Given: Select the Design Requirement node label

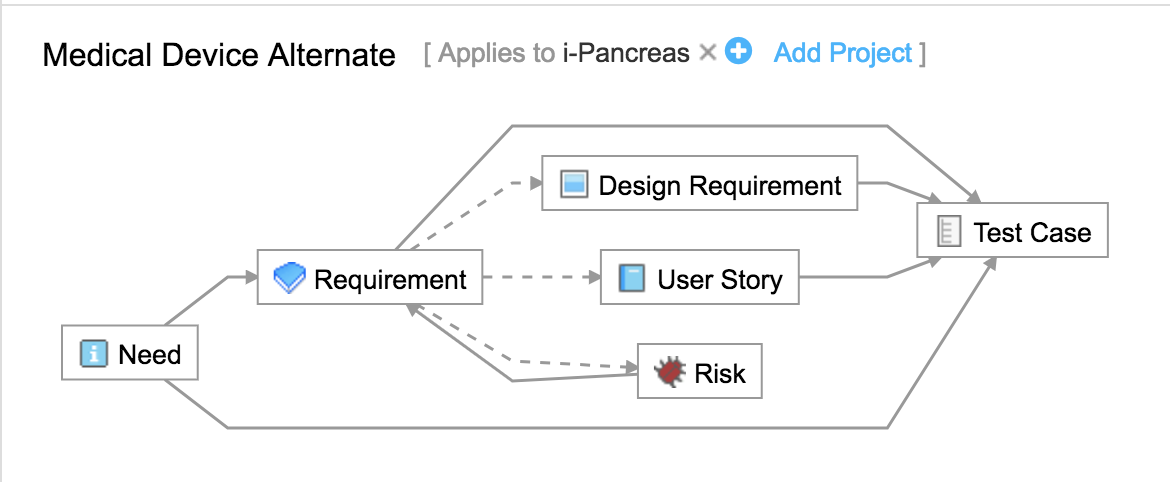Looking at the screenshot, I should 720,185.
